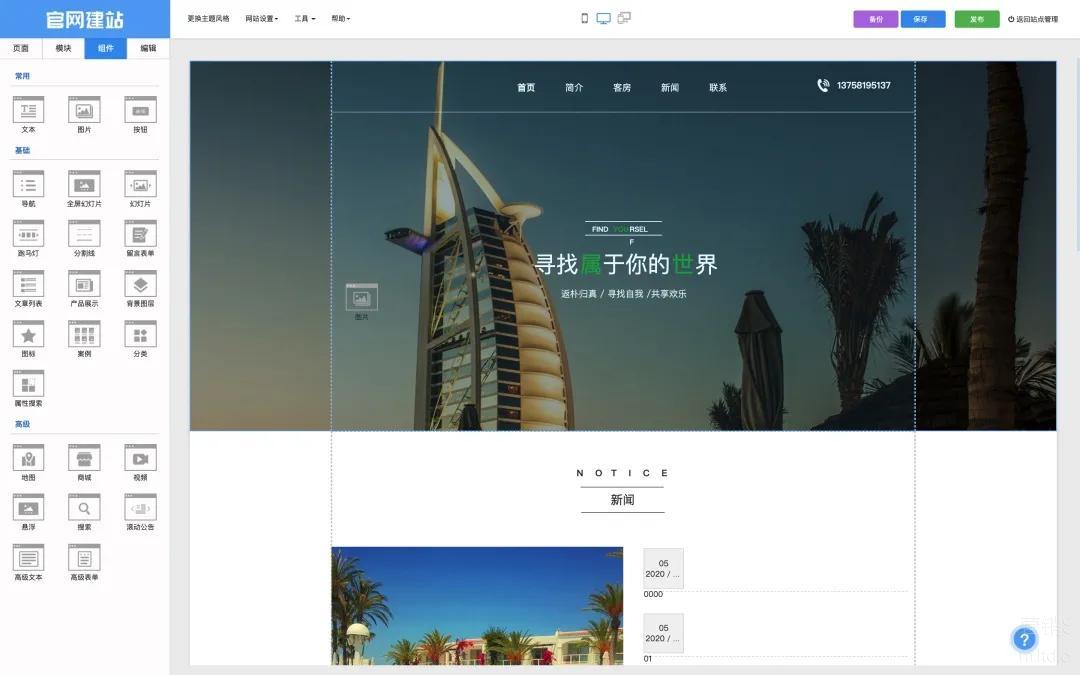
Task: Select the 文本 text component icon
Action: tap(28, 110)
